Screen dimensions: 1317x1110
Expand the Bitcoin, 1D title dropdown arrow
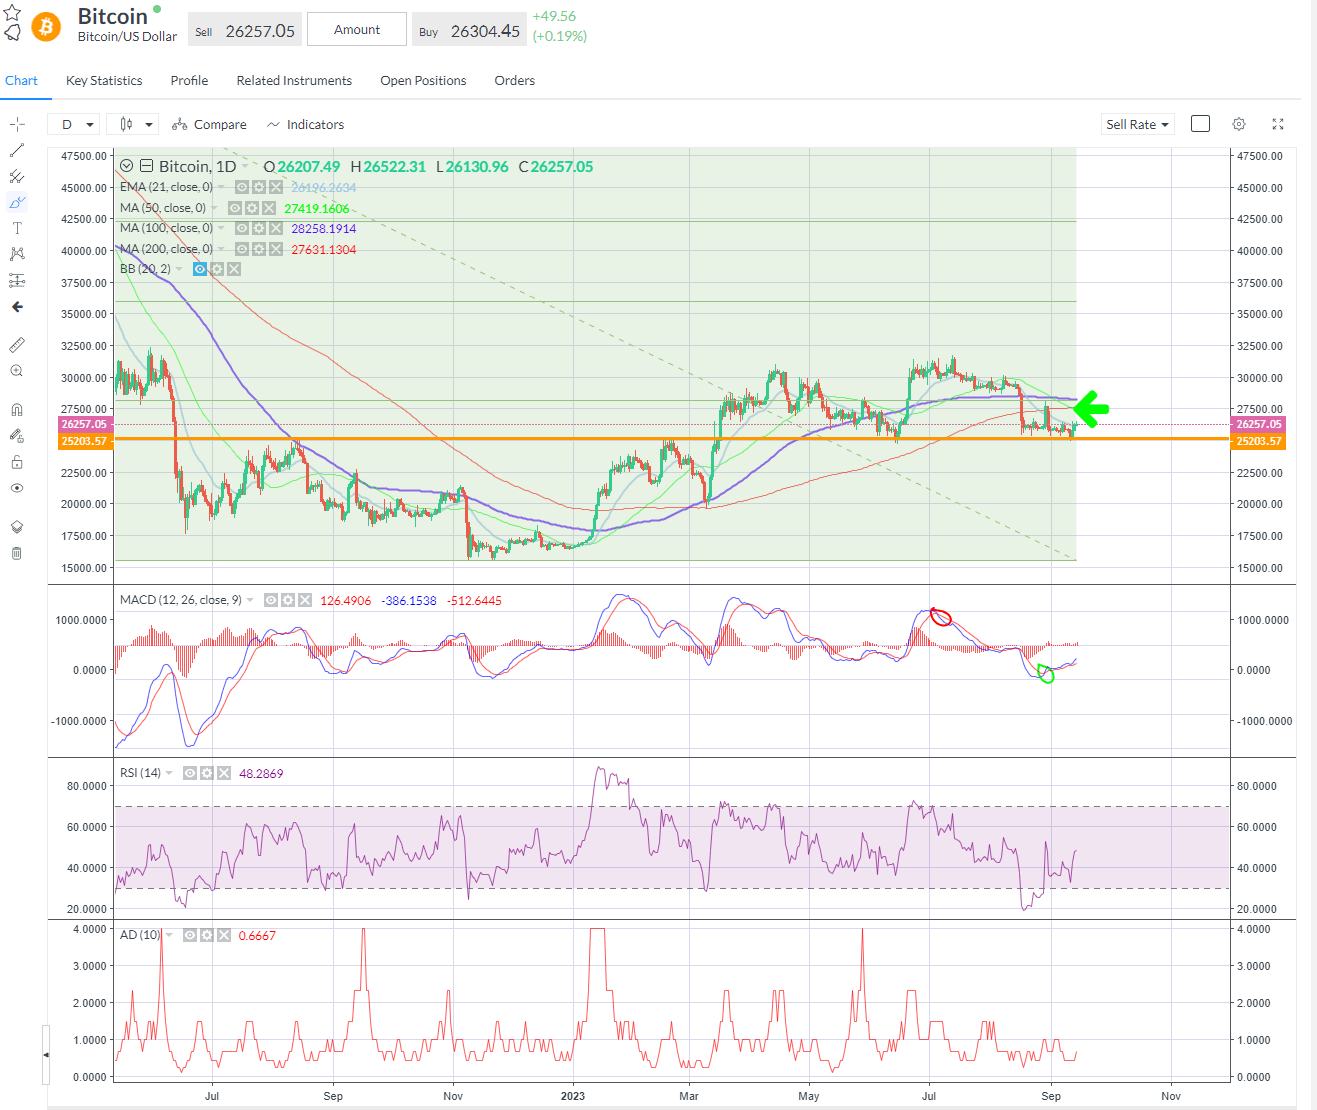[x=246, y=167]
